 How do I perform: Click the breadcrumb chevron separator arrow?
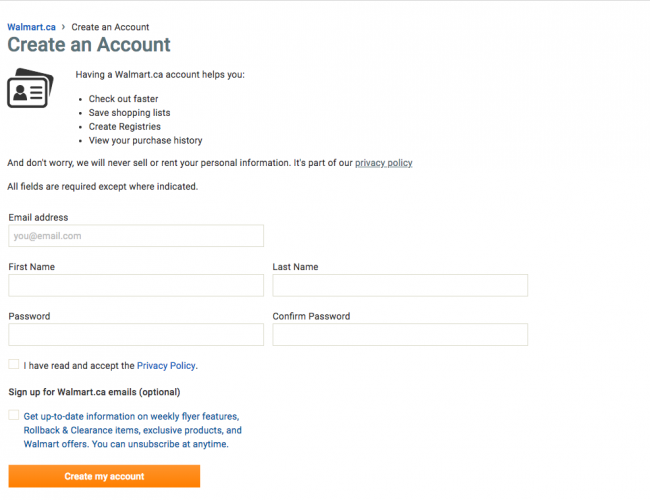pyautogui.click(x=63, y=27)
